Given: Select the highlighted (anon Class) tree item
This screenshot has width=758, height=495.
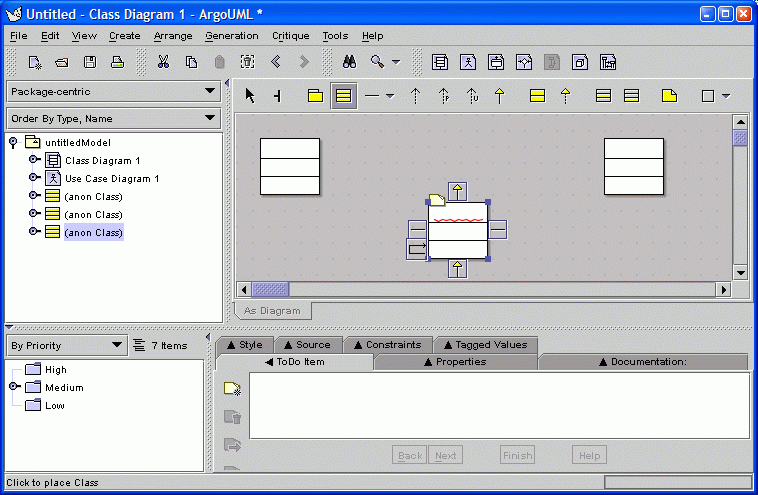Looking at the screenshot, I should tap(94, 233).
